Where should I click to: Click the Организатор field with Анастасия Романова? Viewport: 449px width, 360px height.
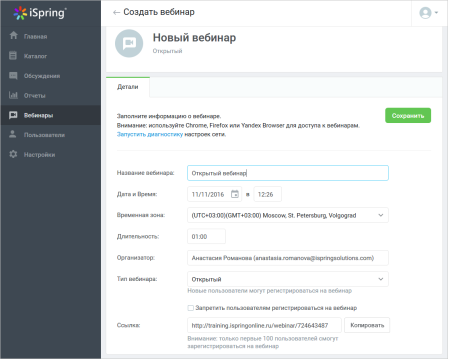pos(288,258)
